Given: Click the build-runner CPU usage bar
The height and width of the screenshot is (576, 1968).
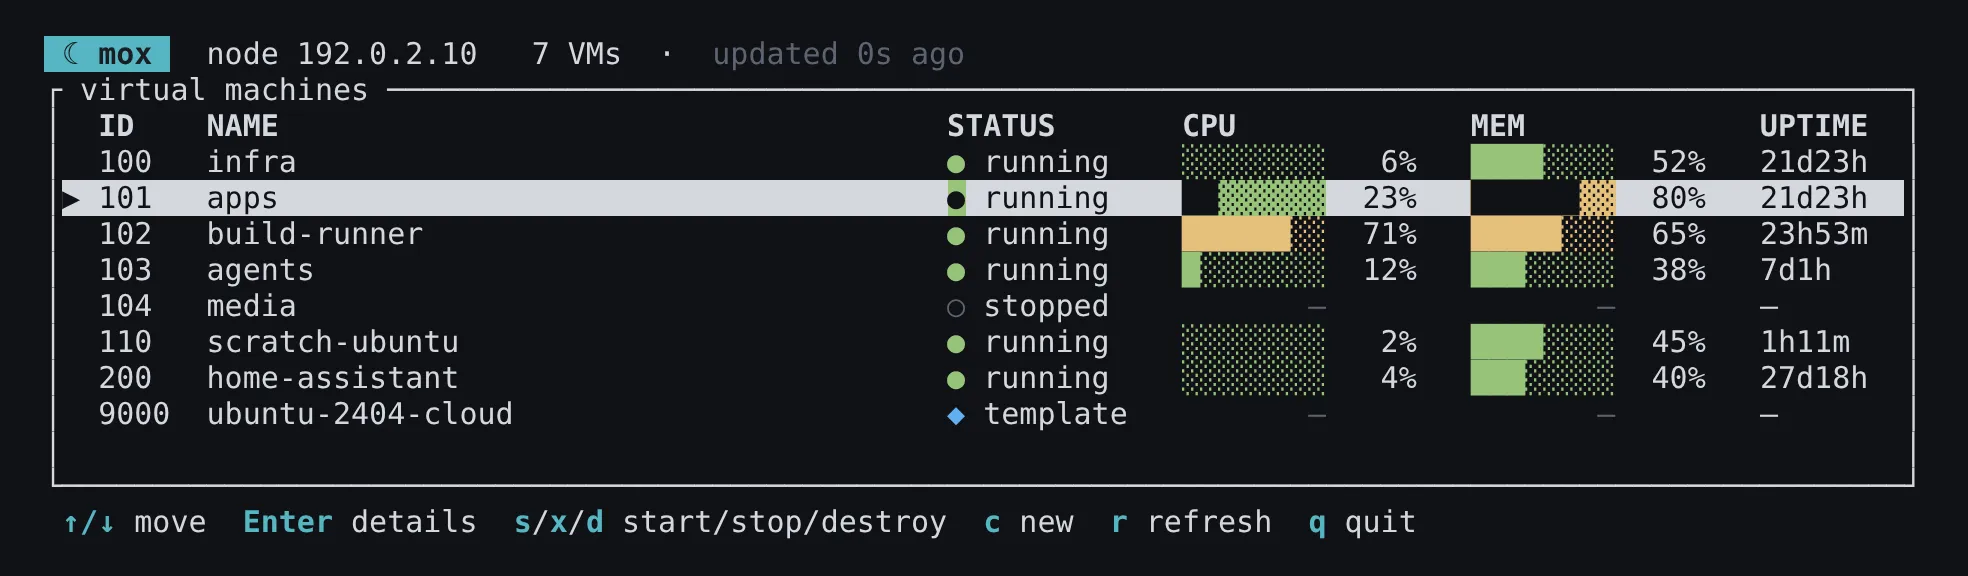Looking at the screenshot, I should click(x=1253, y=234).
